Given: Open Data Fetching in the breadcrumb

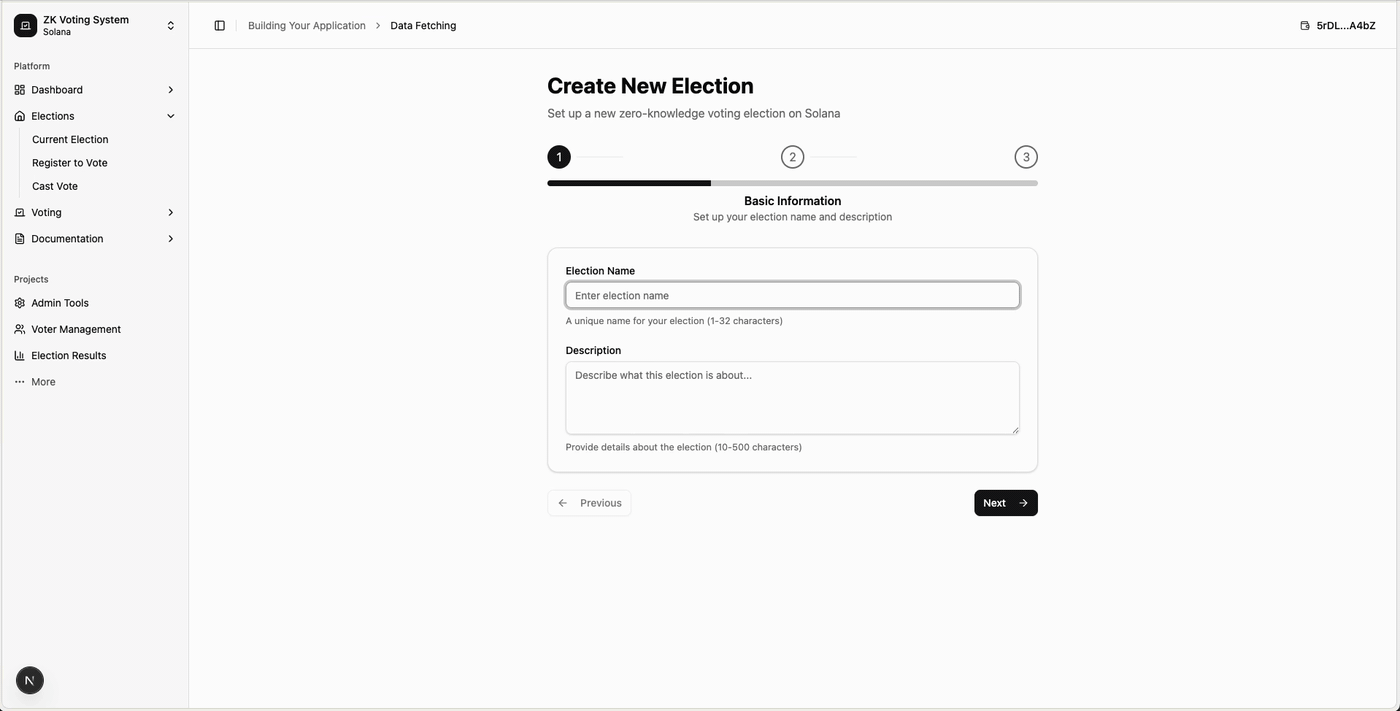Looking at the screenshot, I should coord(423,25).
